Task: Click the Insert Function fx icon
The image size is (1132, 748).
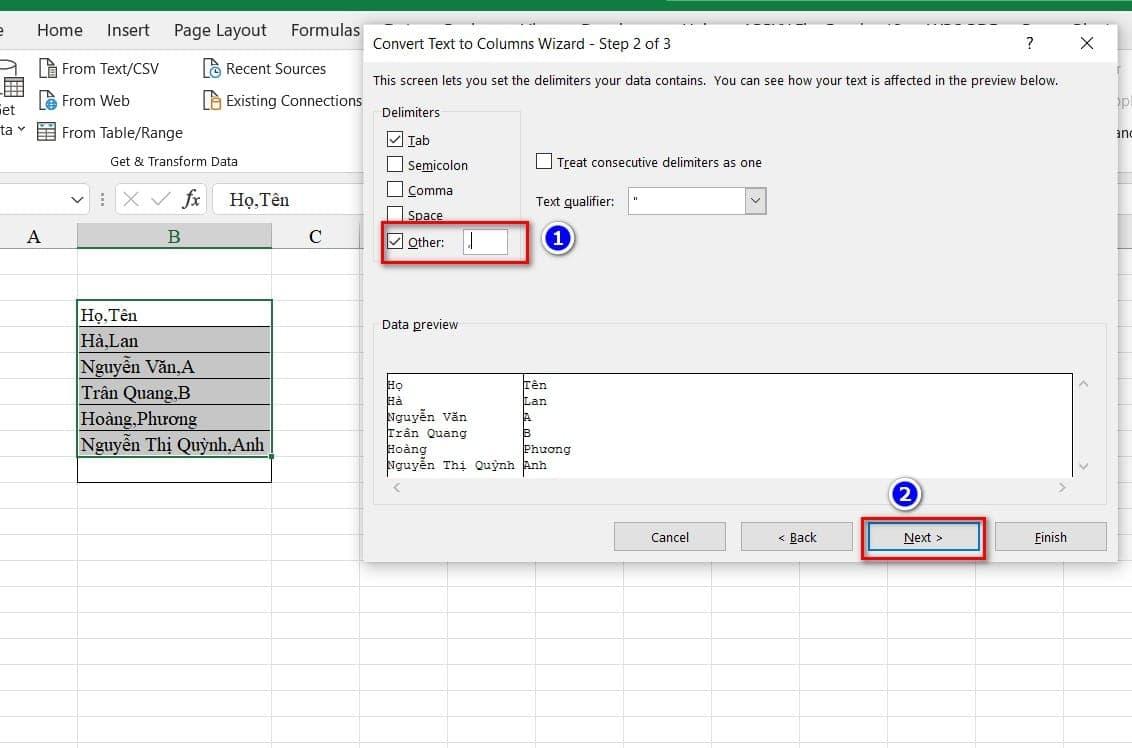Action: [191, 199]
